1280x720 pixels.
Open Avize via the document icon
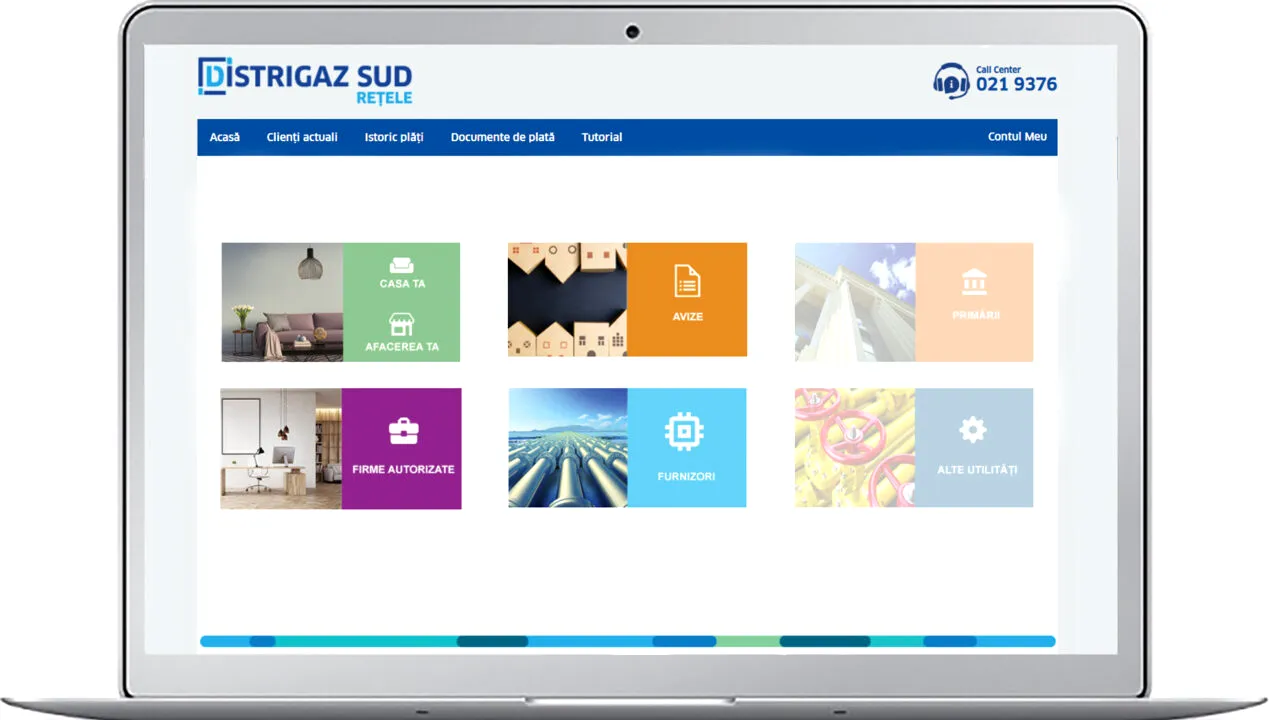click(687, 283)
